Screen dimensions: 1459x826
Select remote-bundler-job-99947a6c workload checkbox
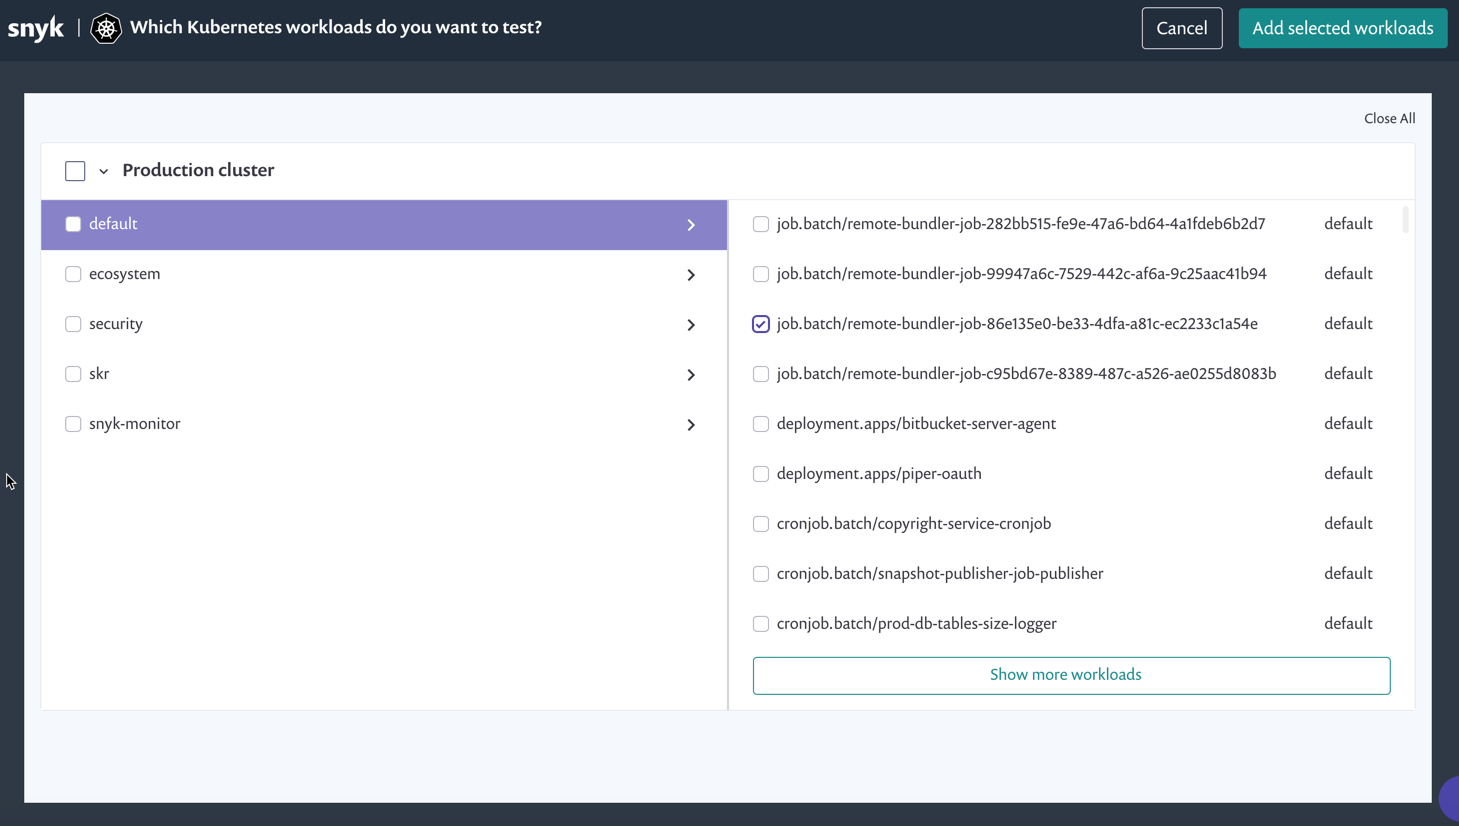[x=761, y=274]
